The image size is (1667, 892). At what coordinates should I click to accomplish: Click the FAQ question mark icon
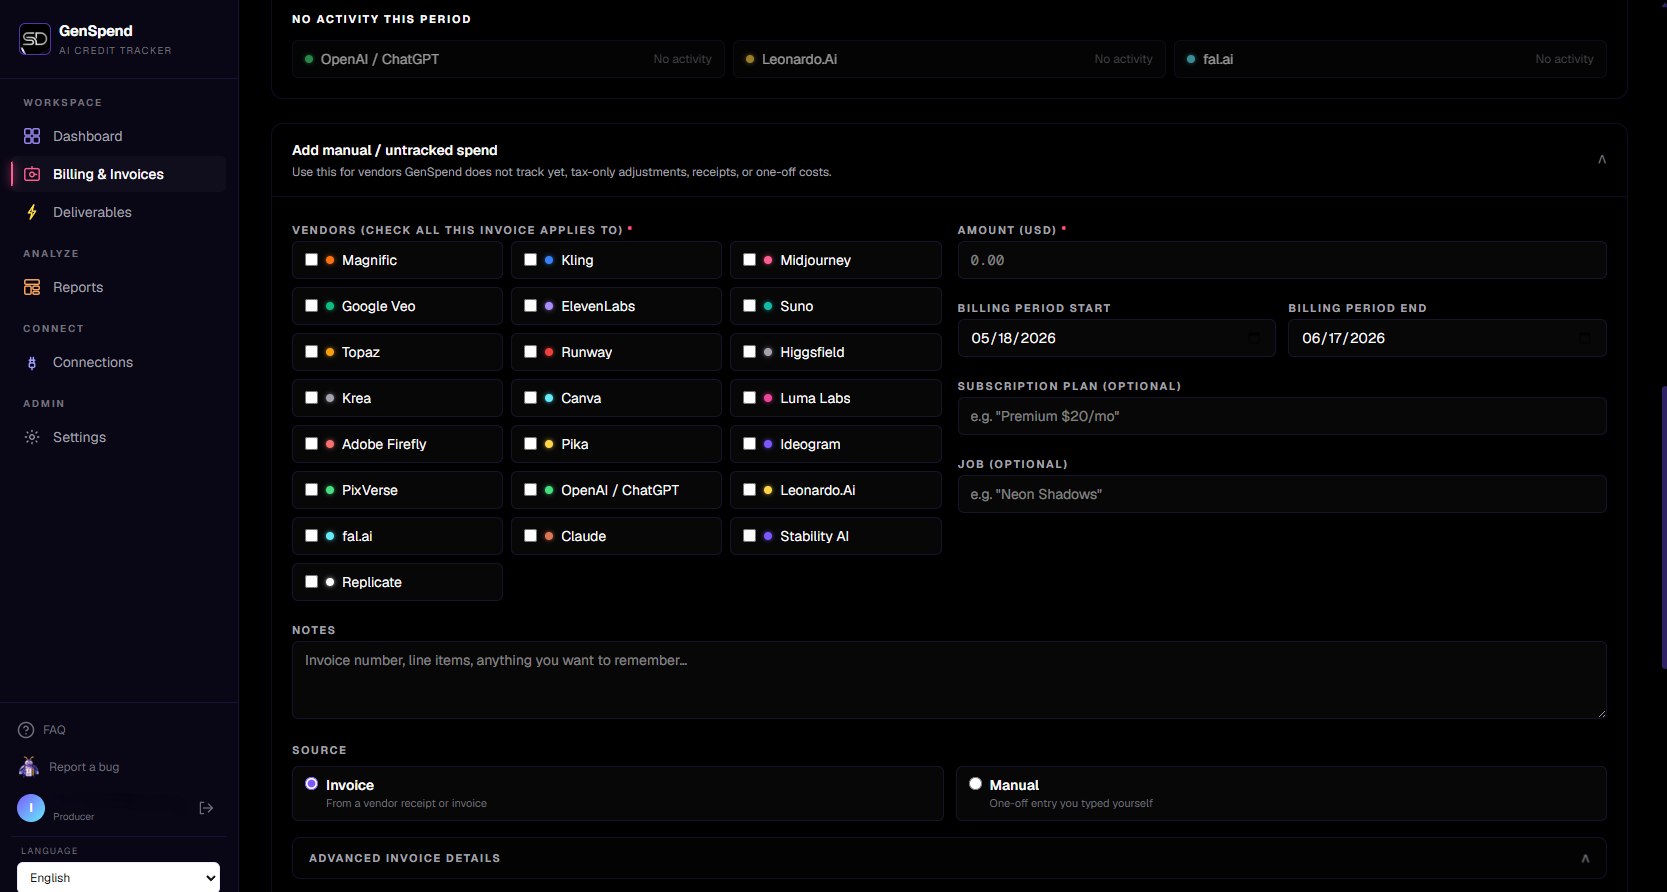click(x=26, y=730)
